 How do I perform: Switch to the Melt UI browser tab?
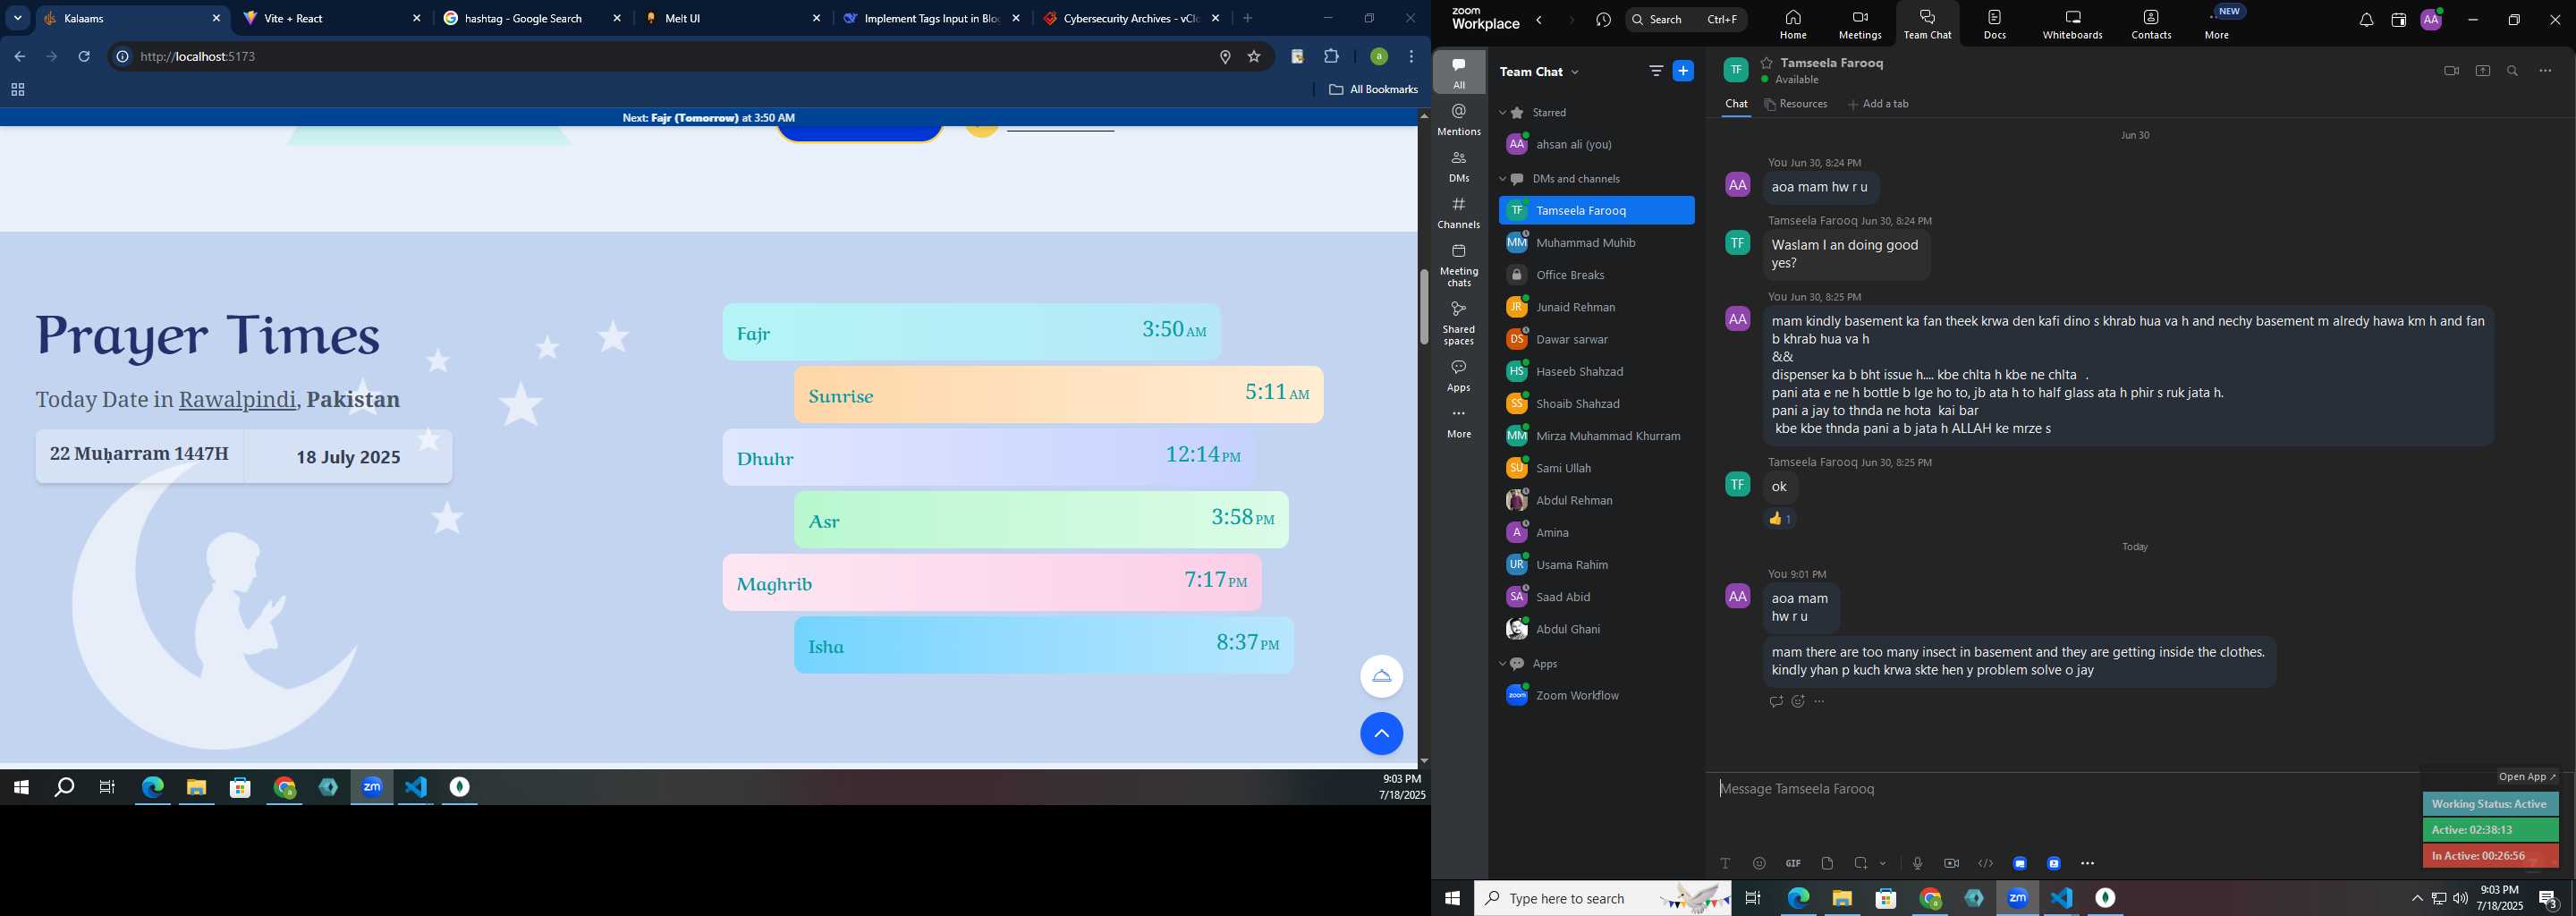pos(734,18)
